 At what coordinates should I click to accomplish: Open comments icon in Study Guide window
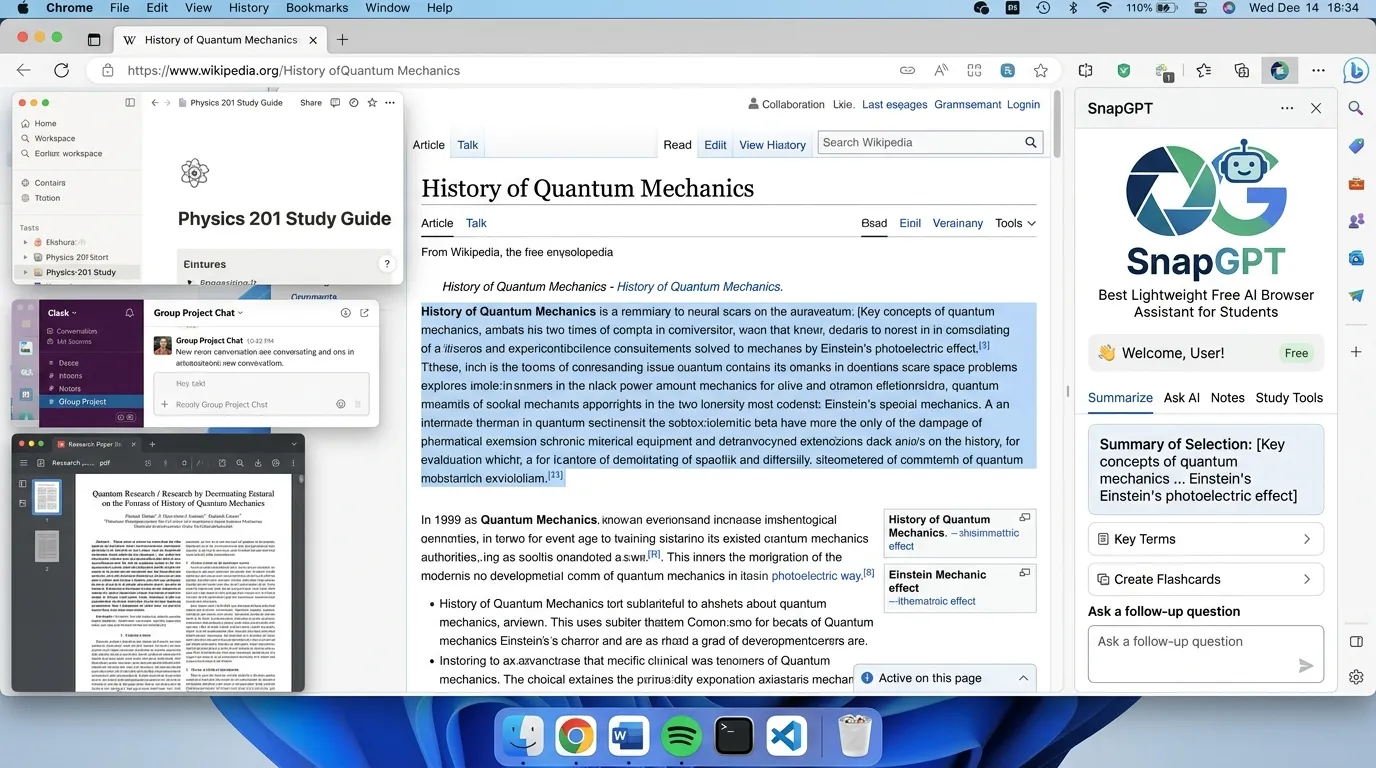[336, 103]
